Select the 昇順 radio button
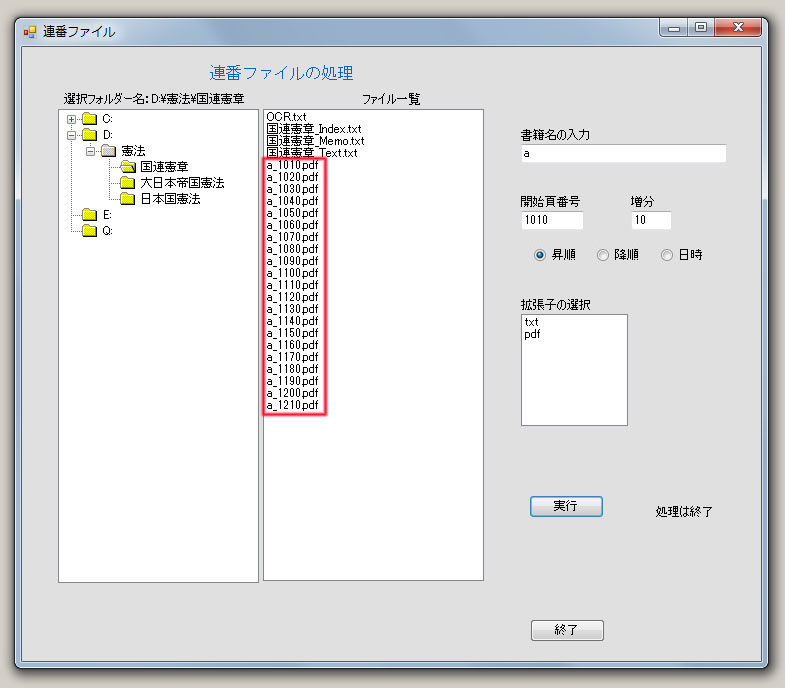Viewport: 785px width, 688px height. (540, 255)
